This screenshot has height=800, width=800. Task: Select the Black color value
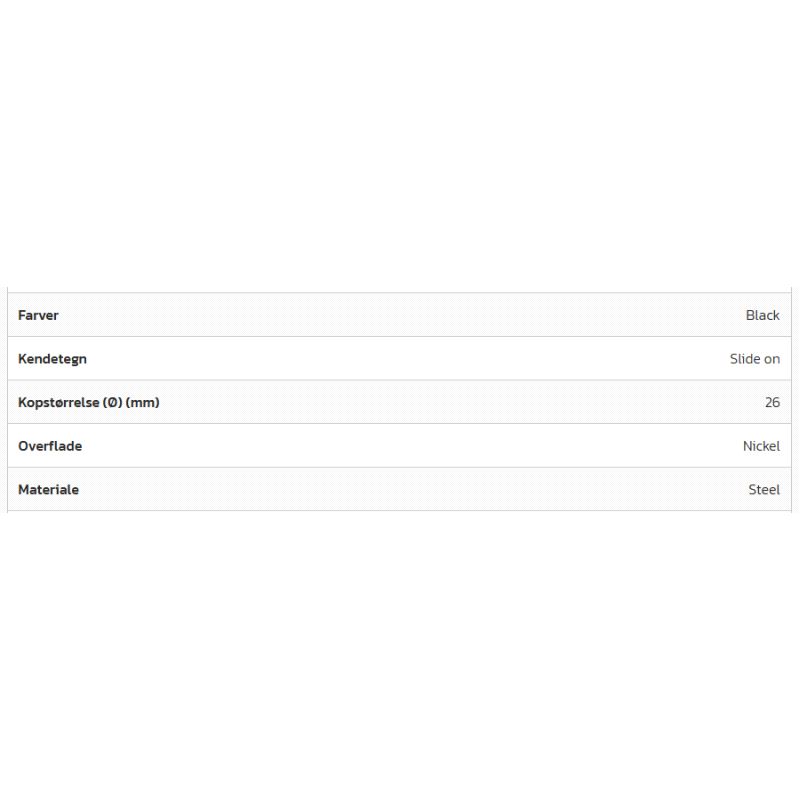coord(762,315)
